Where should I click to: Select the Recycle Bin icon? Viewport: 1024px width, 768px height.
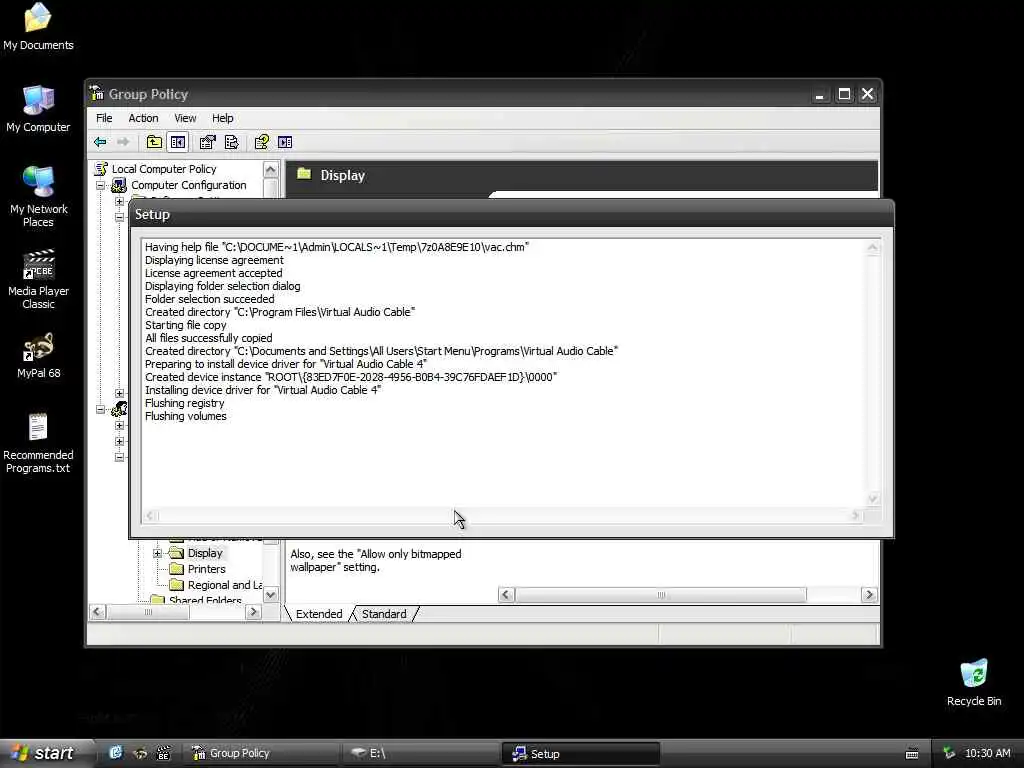click(974, 682)
